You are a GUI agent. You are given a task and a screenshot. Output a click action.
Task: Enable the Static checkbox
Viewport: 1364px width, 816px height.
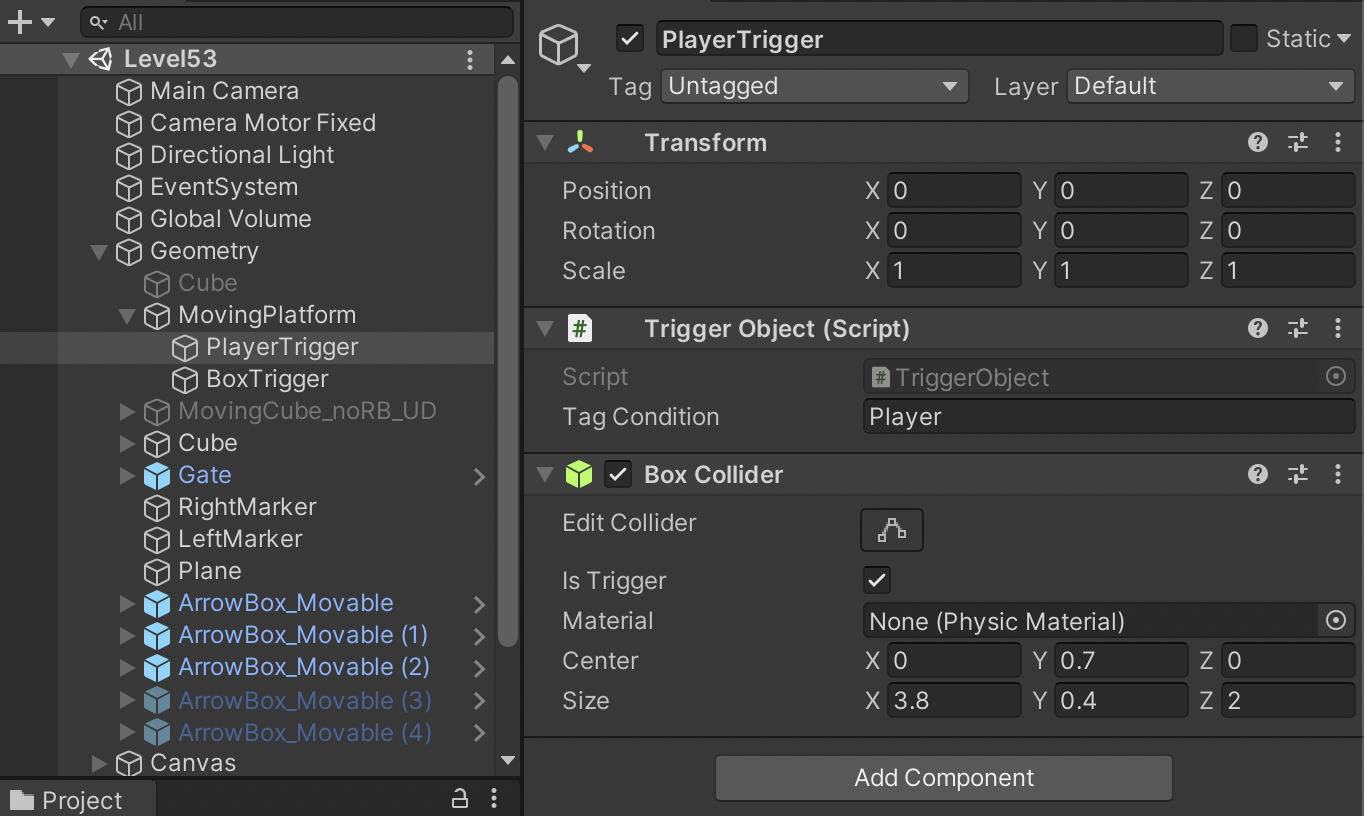(x=1242, y=37)
